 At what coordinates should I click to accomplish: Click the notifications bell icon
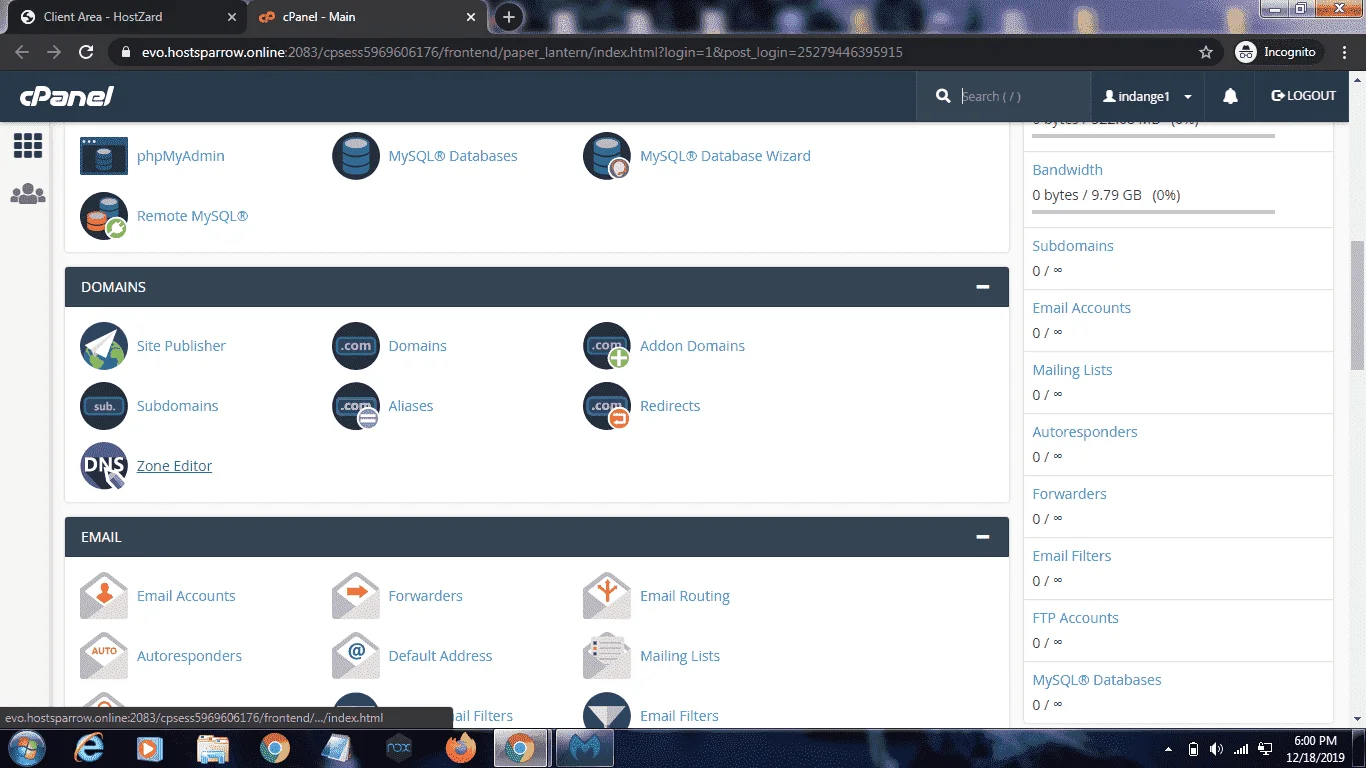(1231, 96)
